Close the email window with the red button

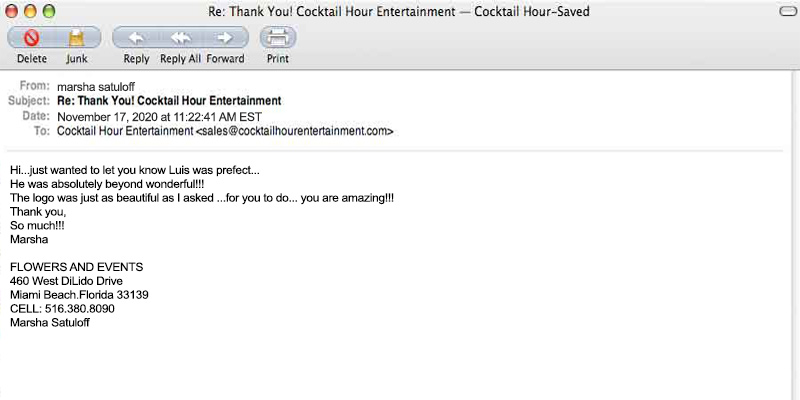pyautogui.click(x=12, y=11)
